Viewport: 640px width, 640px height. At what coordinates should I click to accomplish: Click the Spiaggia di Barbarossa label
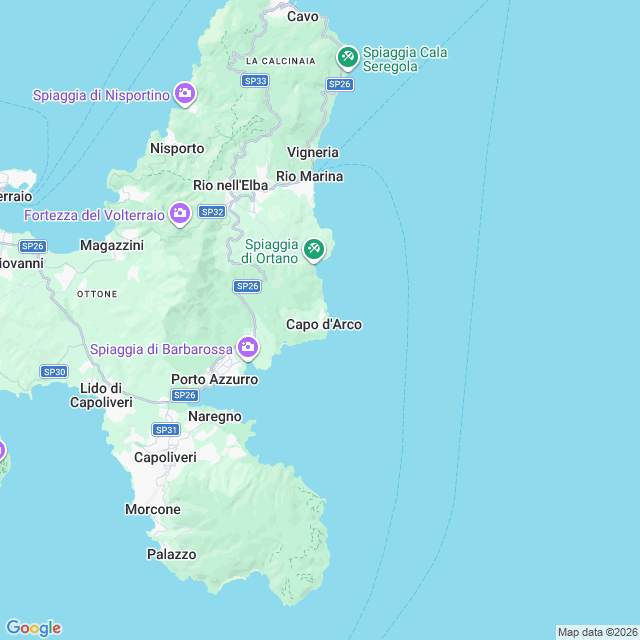(161, 350)
